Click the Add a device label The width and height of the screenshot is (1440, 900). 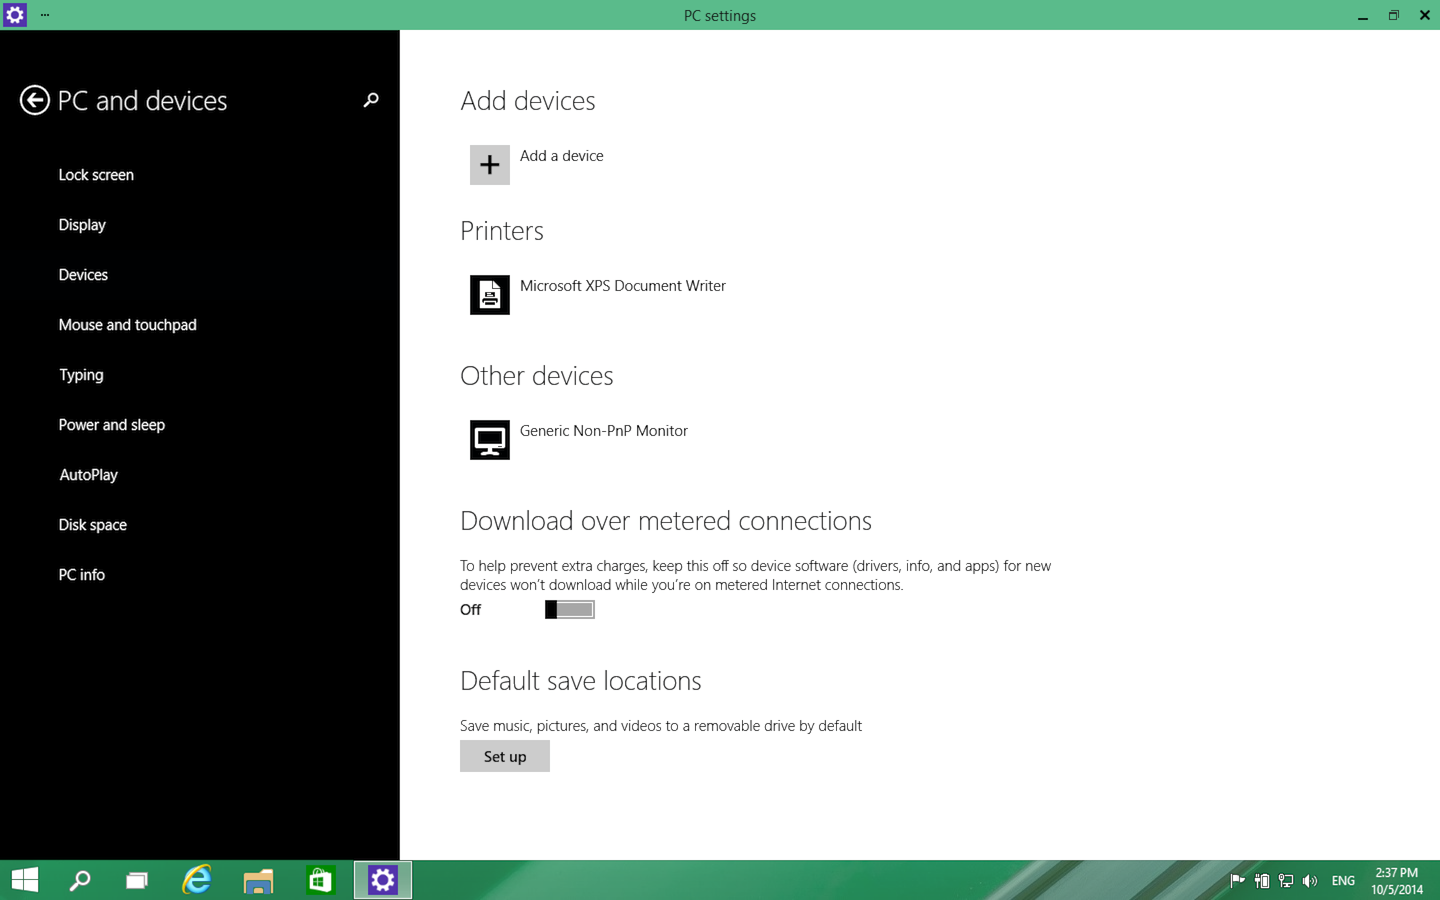point(562,156)
